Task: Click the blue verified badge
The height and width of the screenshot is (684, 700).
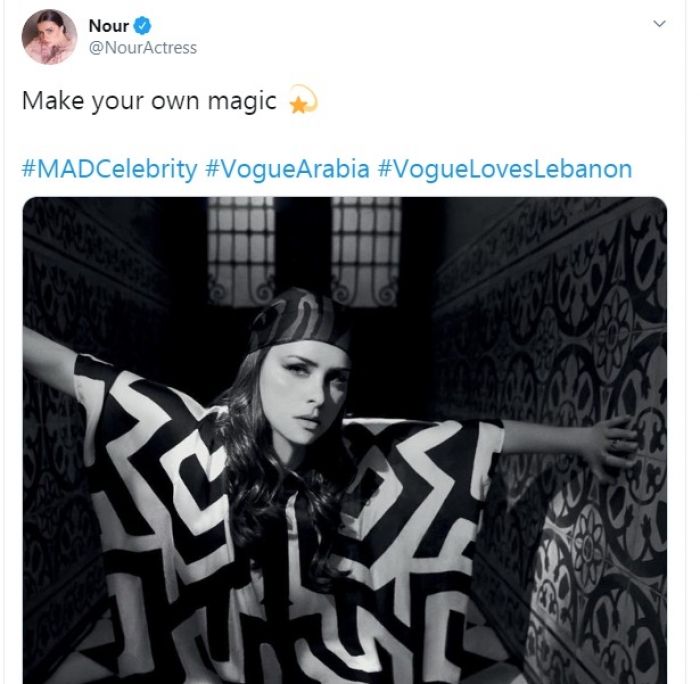Action: pyautogui.click(x=143, y=26)
